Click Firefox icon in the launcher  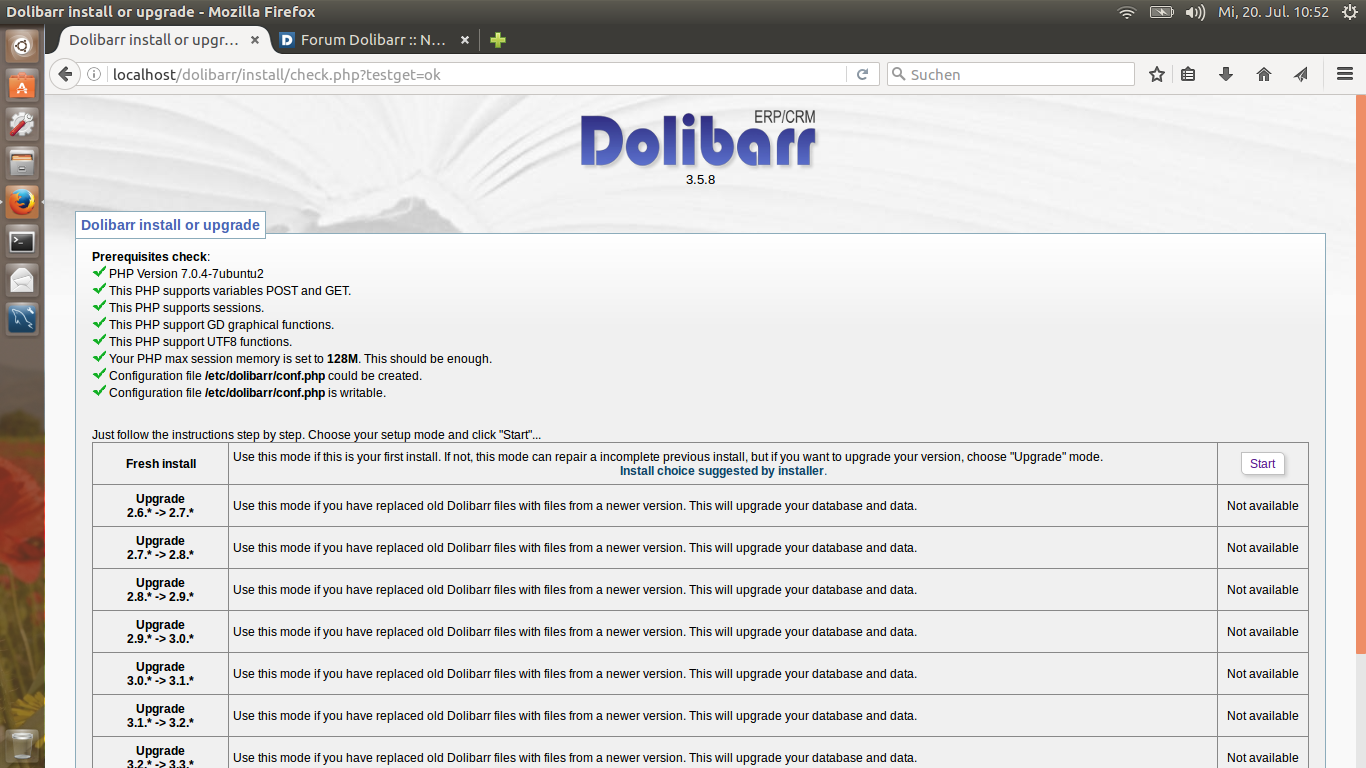coord(22,202)
